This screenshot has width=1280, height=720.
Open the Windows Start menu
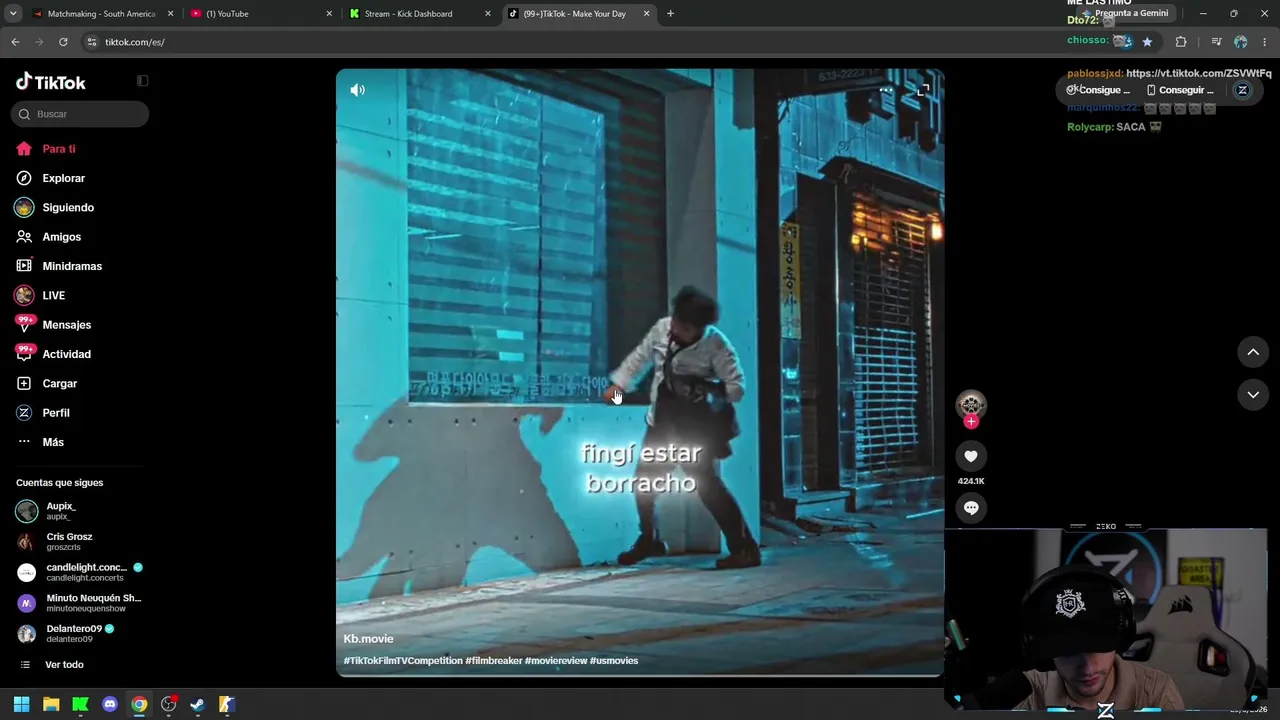pos(21,704)
